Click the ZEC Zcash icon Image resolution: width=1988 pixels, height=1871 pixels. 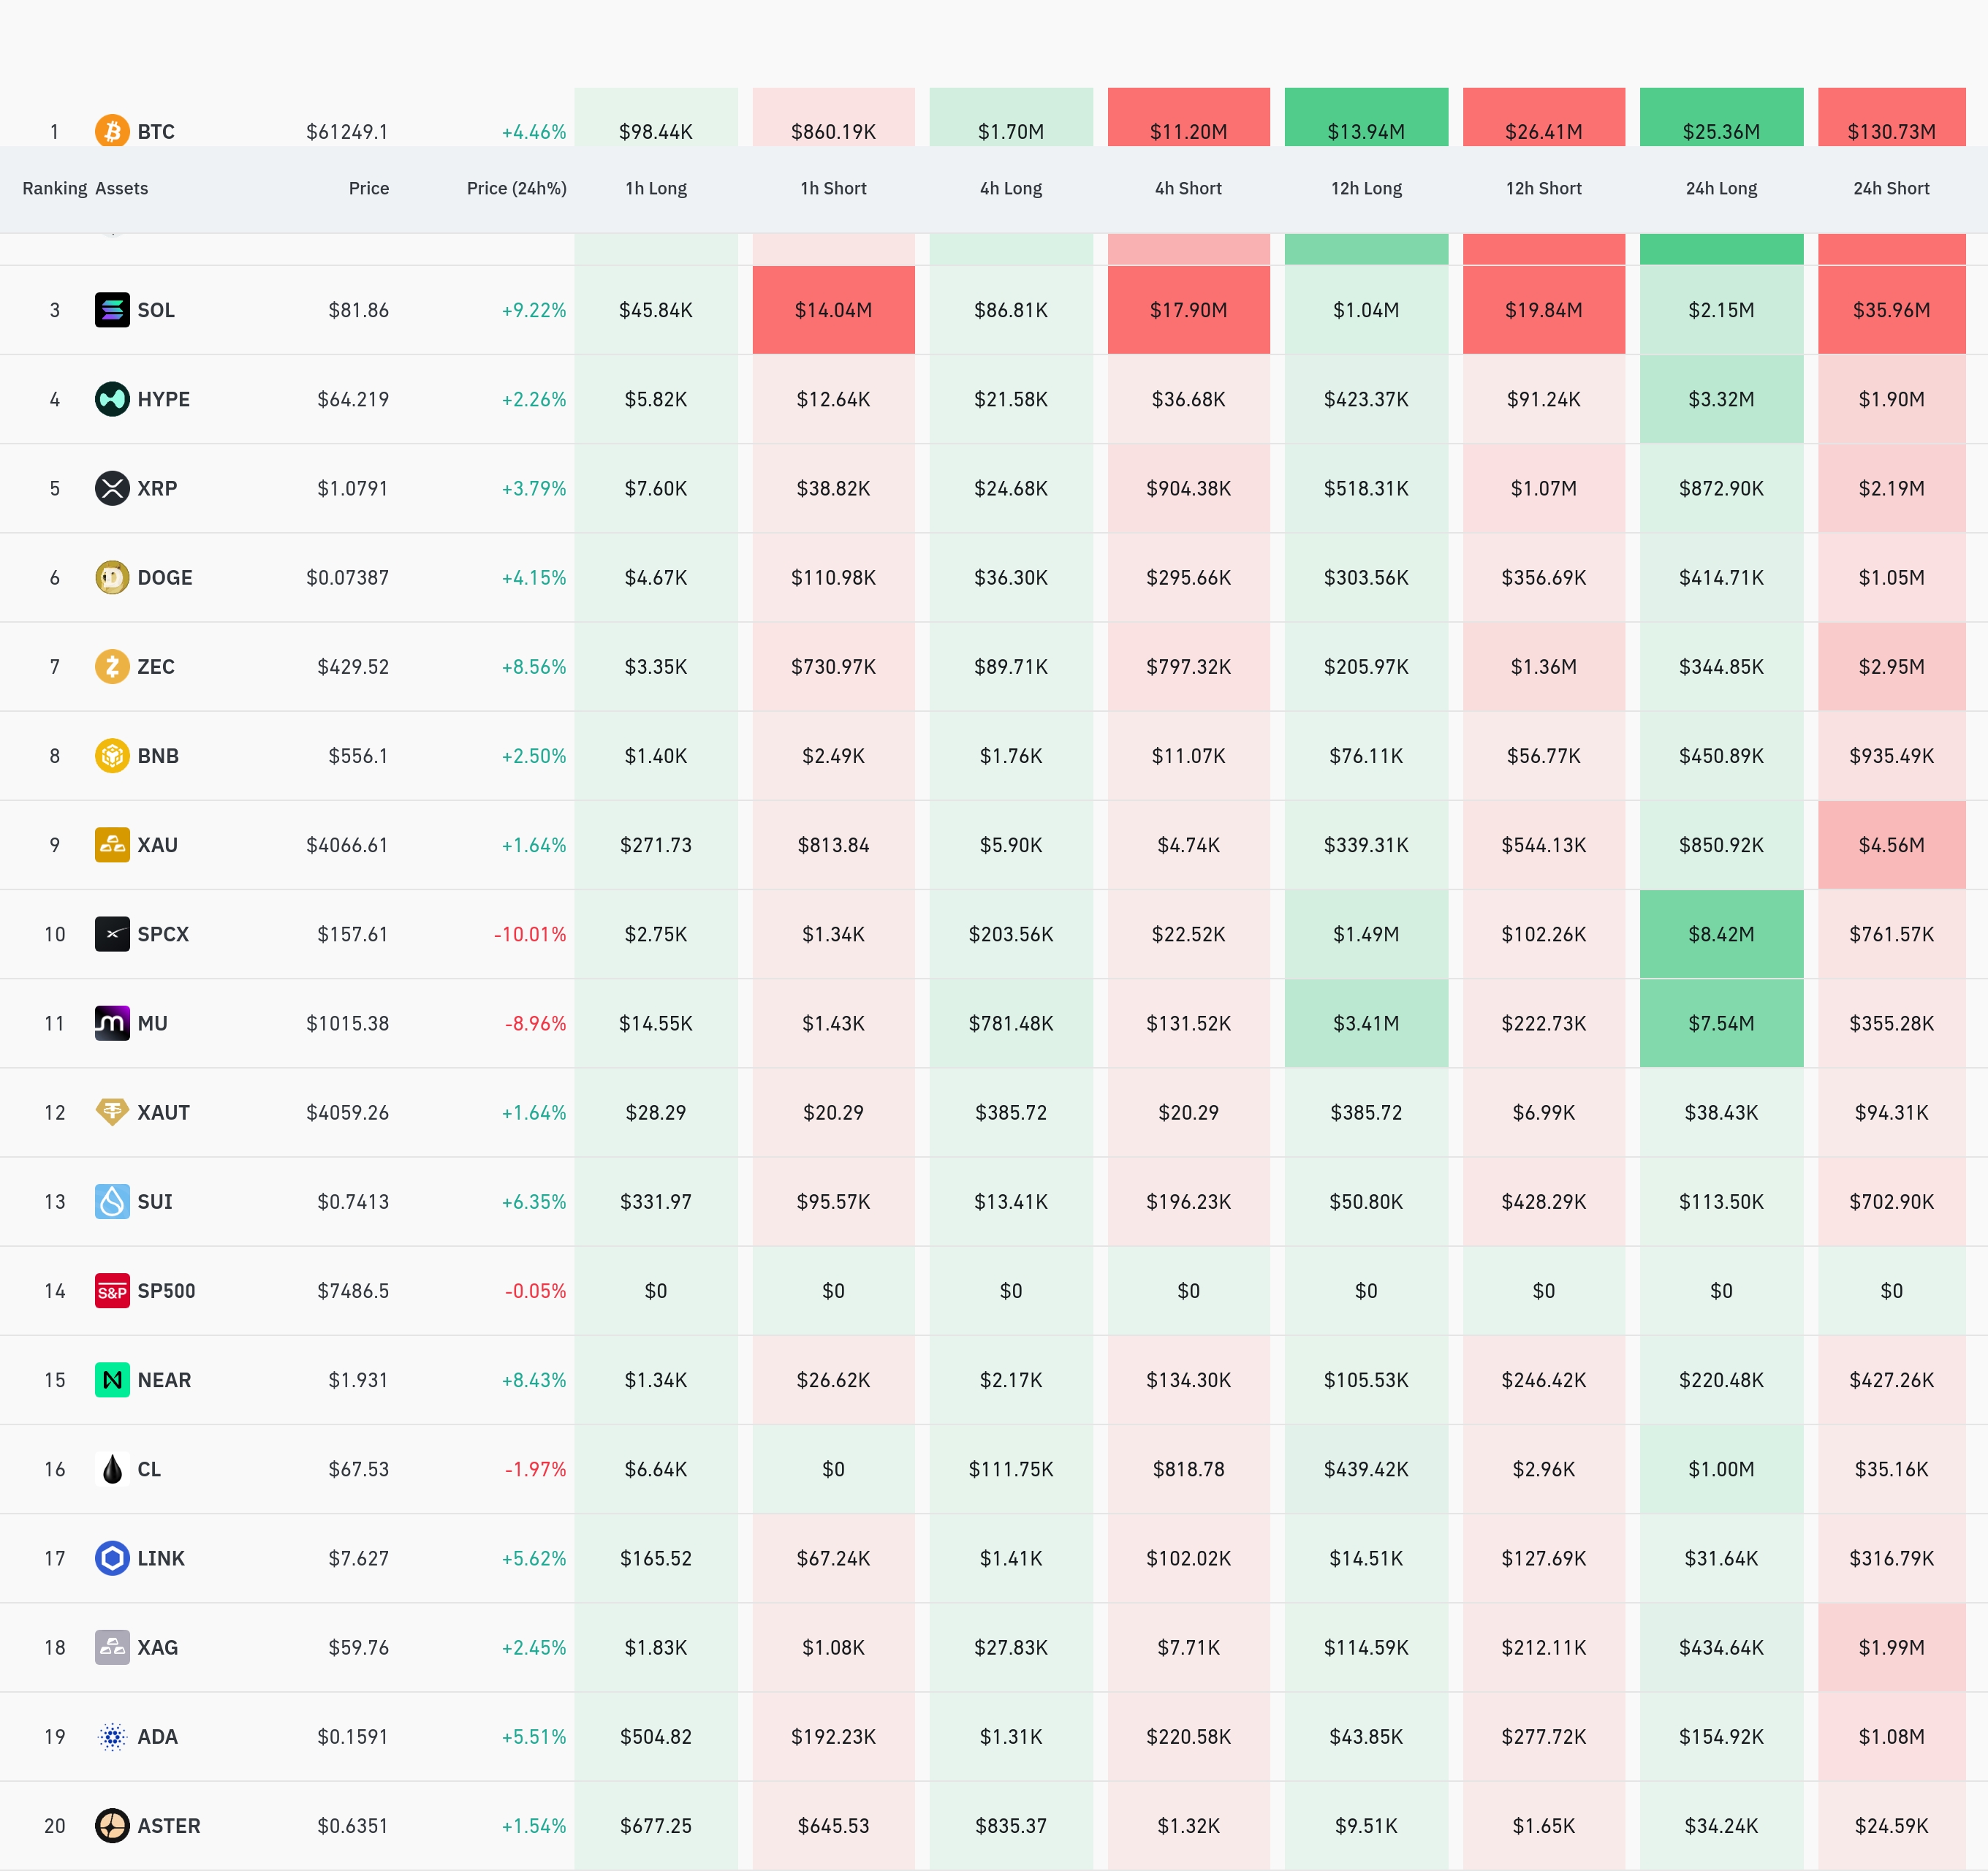[x=112, y=666]
